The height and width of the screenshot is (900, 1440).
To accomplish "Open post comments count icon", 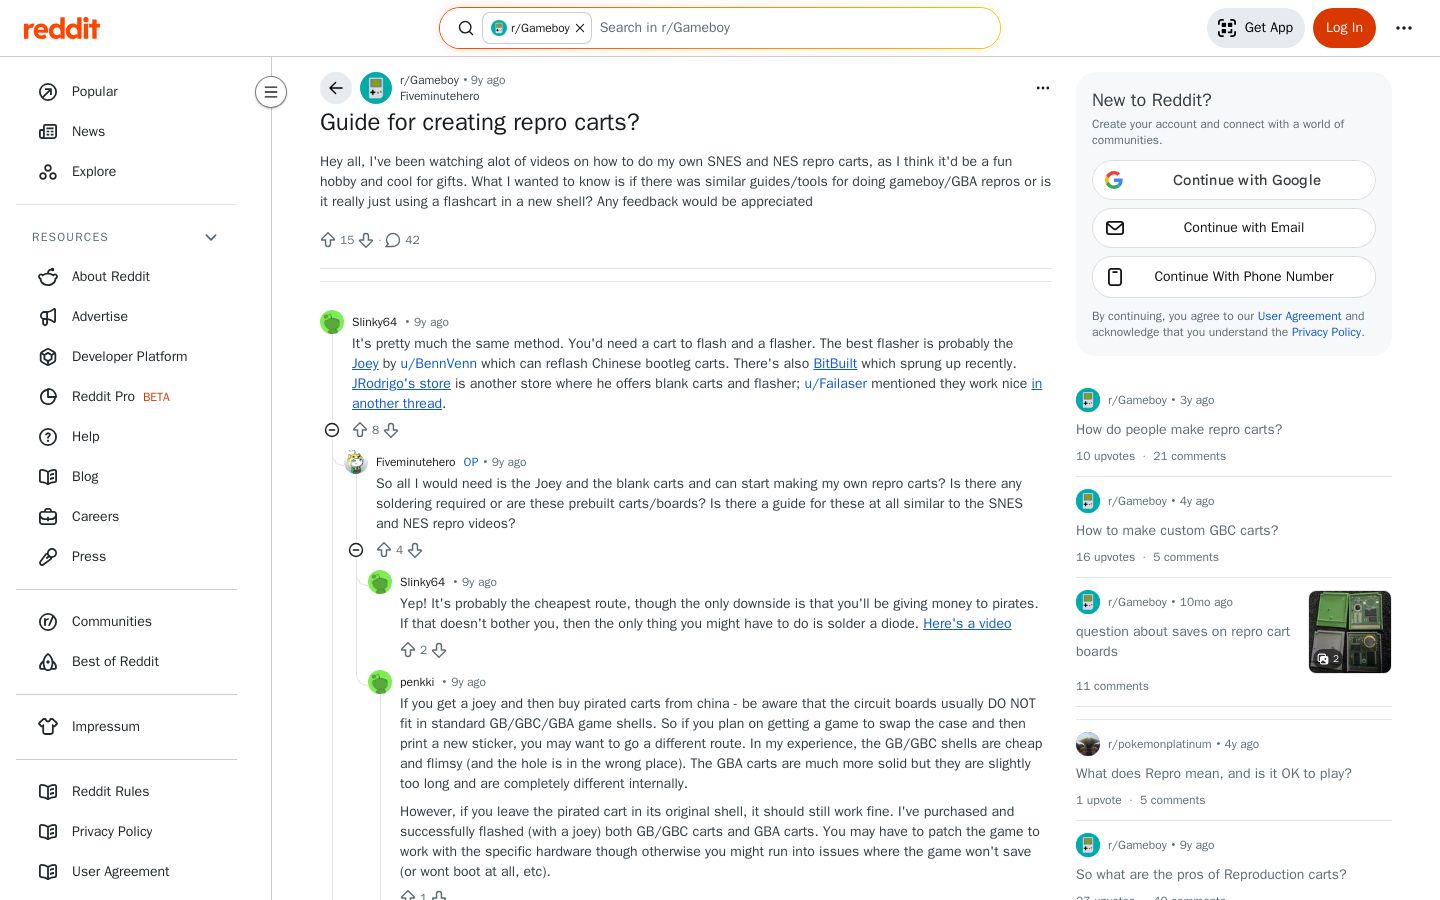I will [x=393, y=240].
